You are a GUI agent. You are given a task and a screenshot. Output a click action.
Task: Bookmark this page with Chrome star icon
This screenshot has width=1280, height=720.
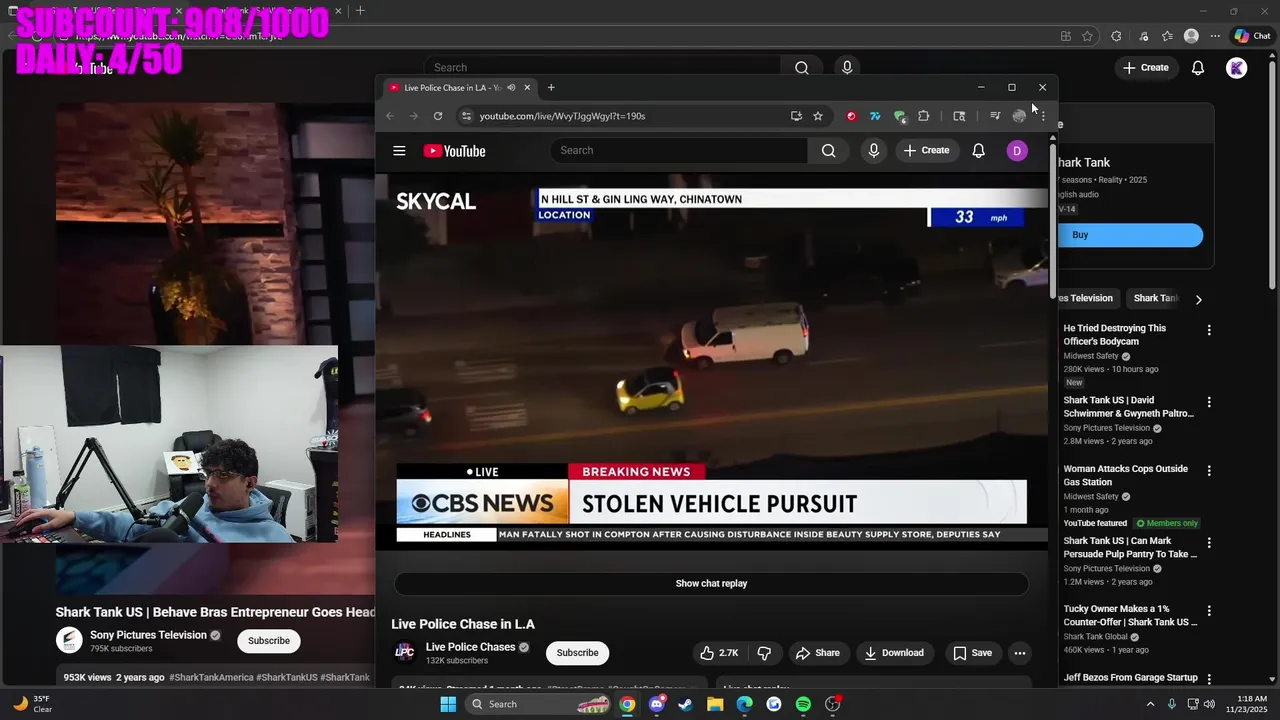coord(818,116)
